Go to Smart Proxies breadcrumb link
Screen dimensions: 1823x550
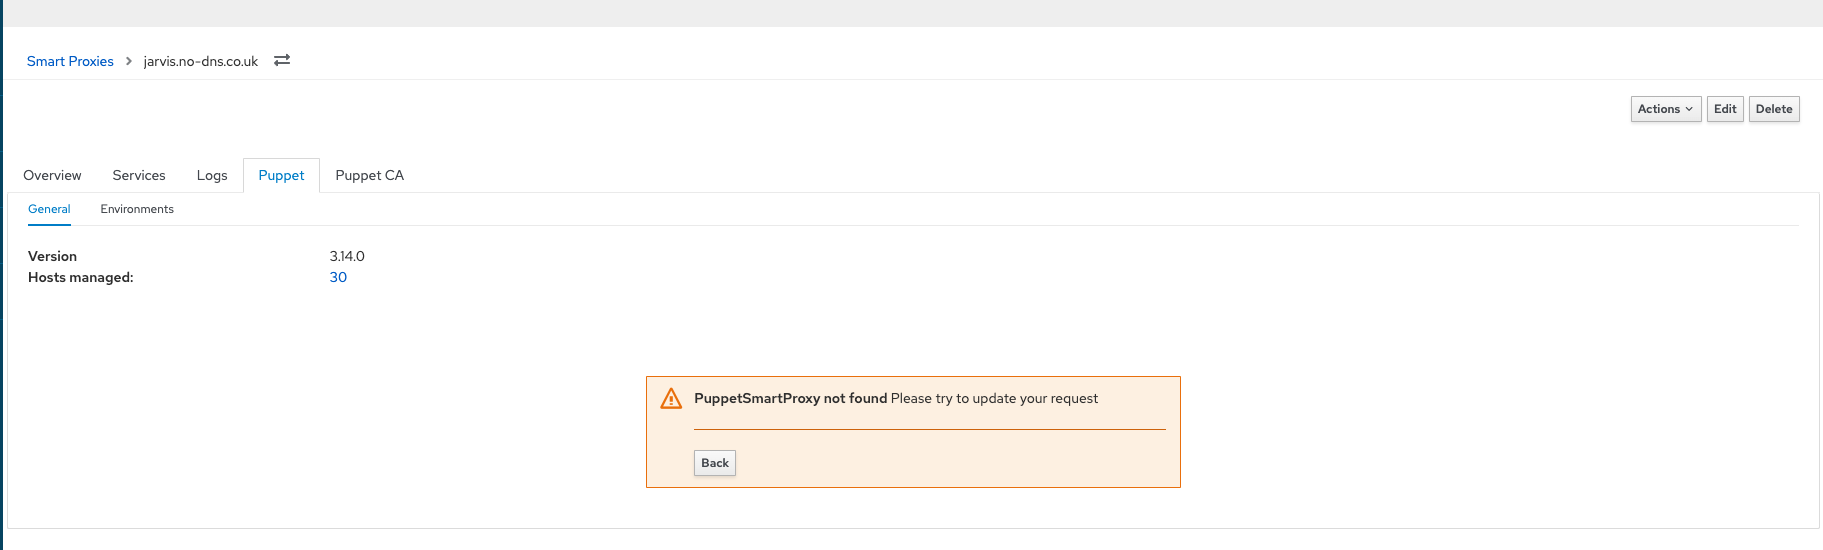(x=70, y=61)
